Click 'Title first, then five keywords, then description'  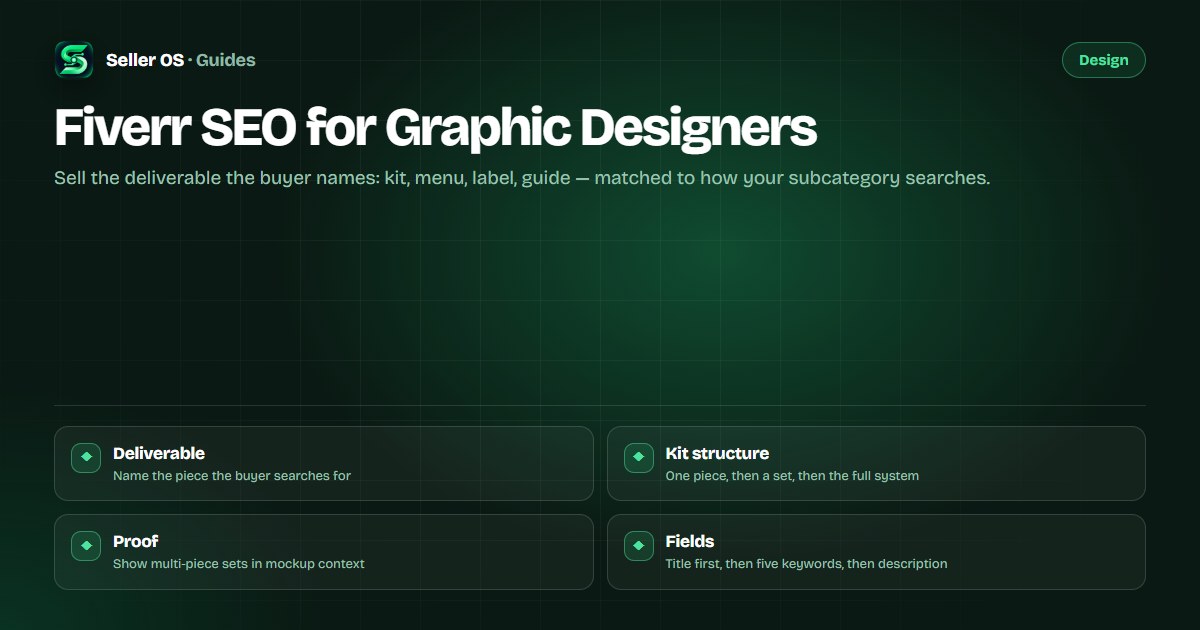[x=806, y=564]
